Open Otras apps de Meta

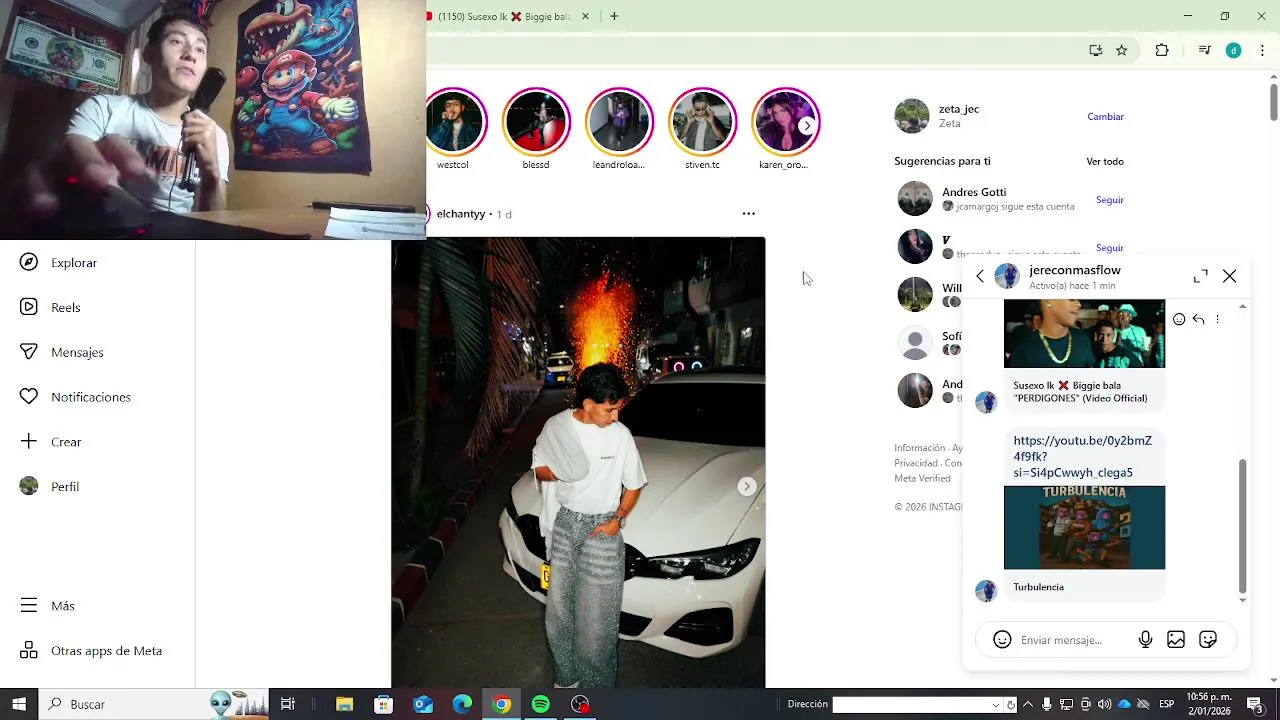pyautogui.click(x=92, y=651)
